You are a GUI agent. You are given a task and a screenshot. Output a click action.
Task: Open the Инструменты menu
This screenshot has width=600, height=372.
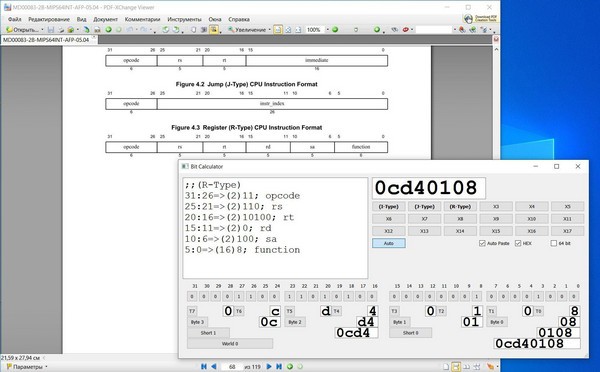(x=184, y=19)
